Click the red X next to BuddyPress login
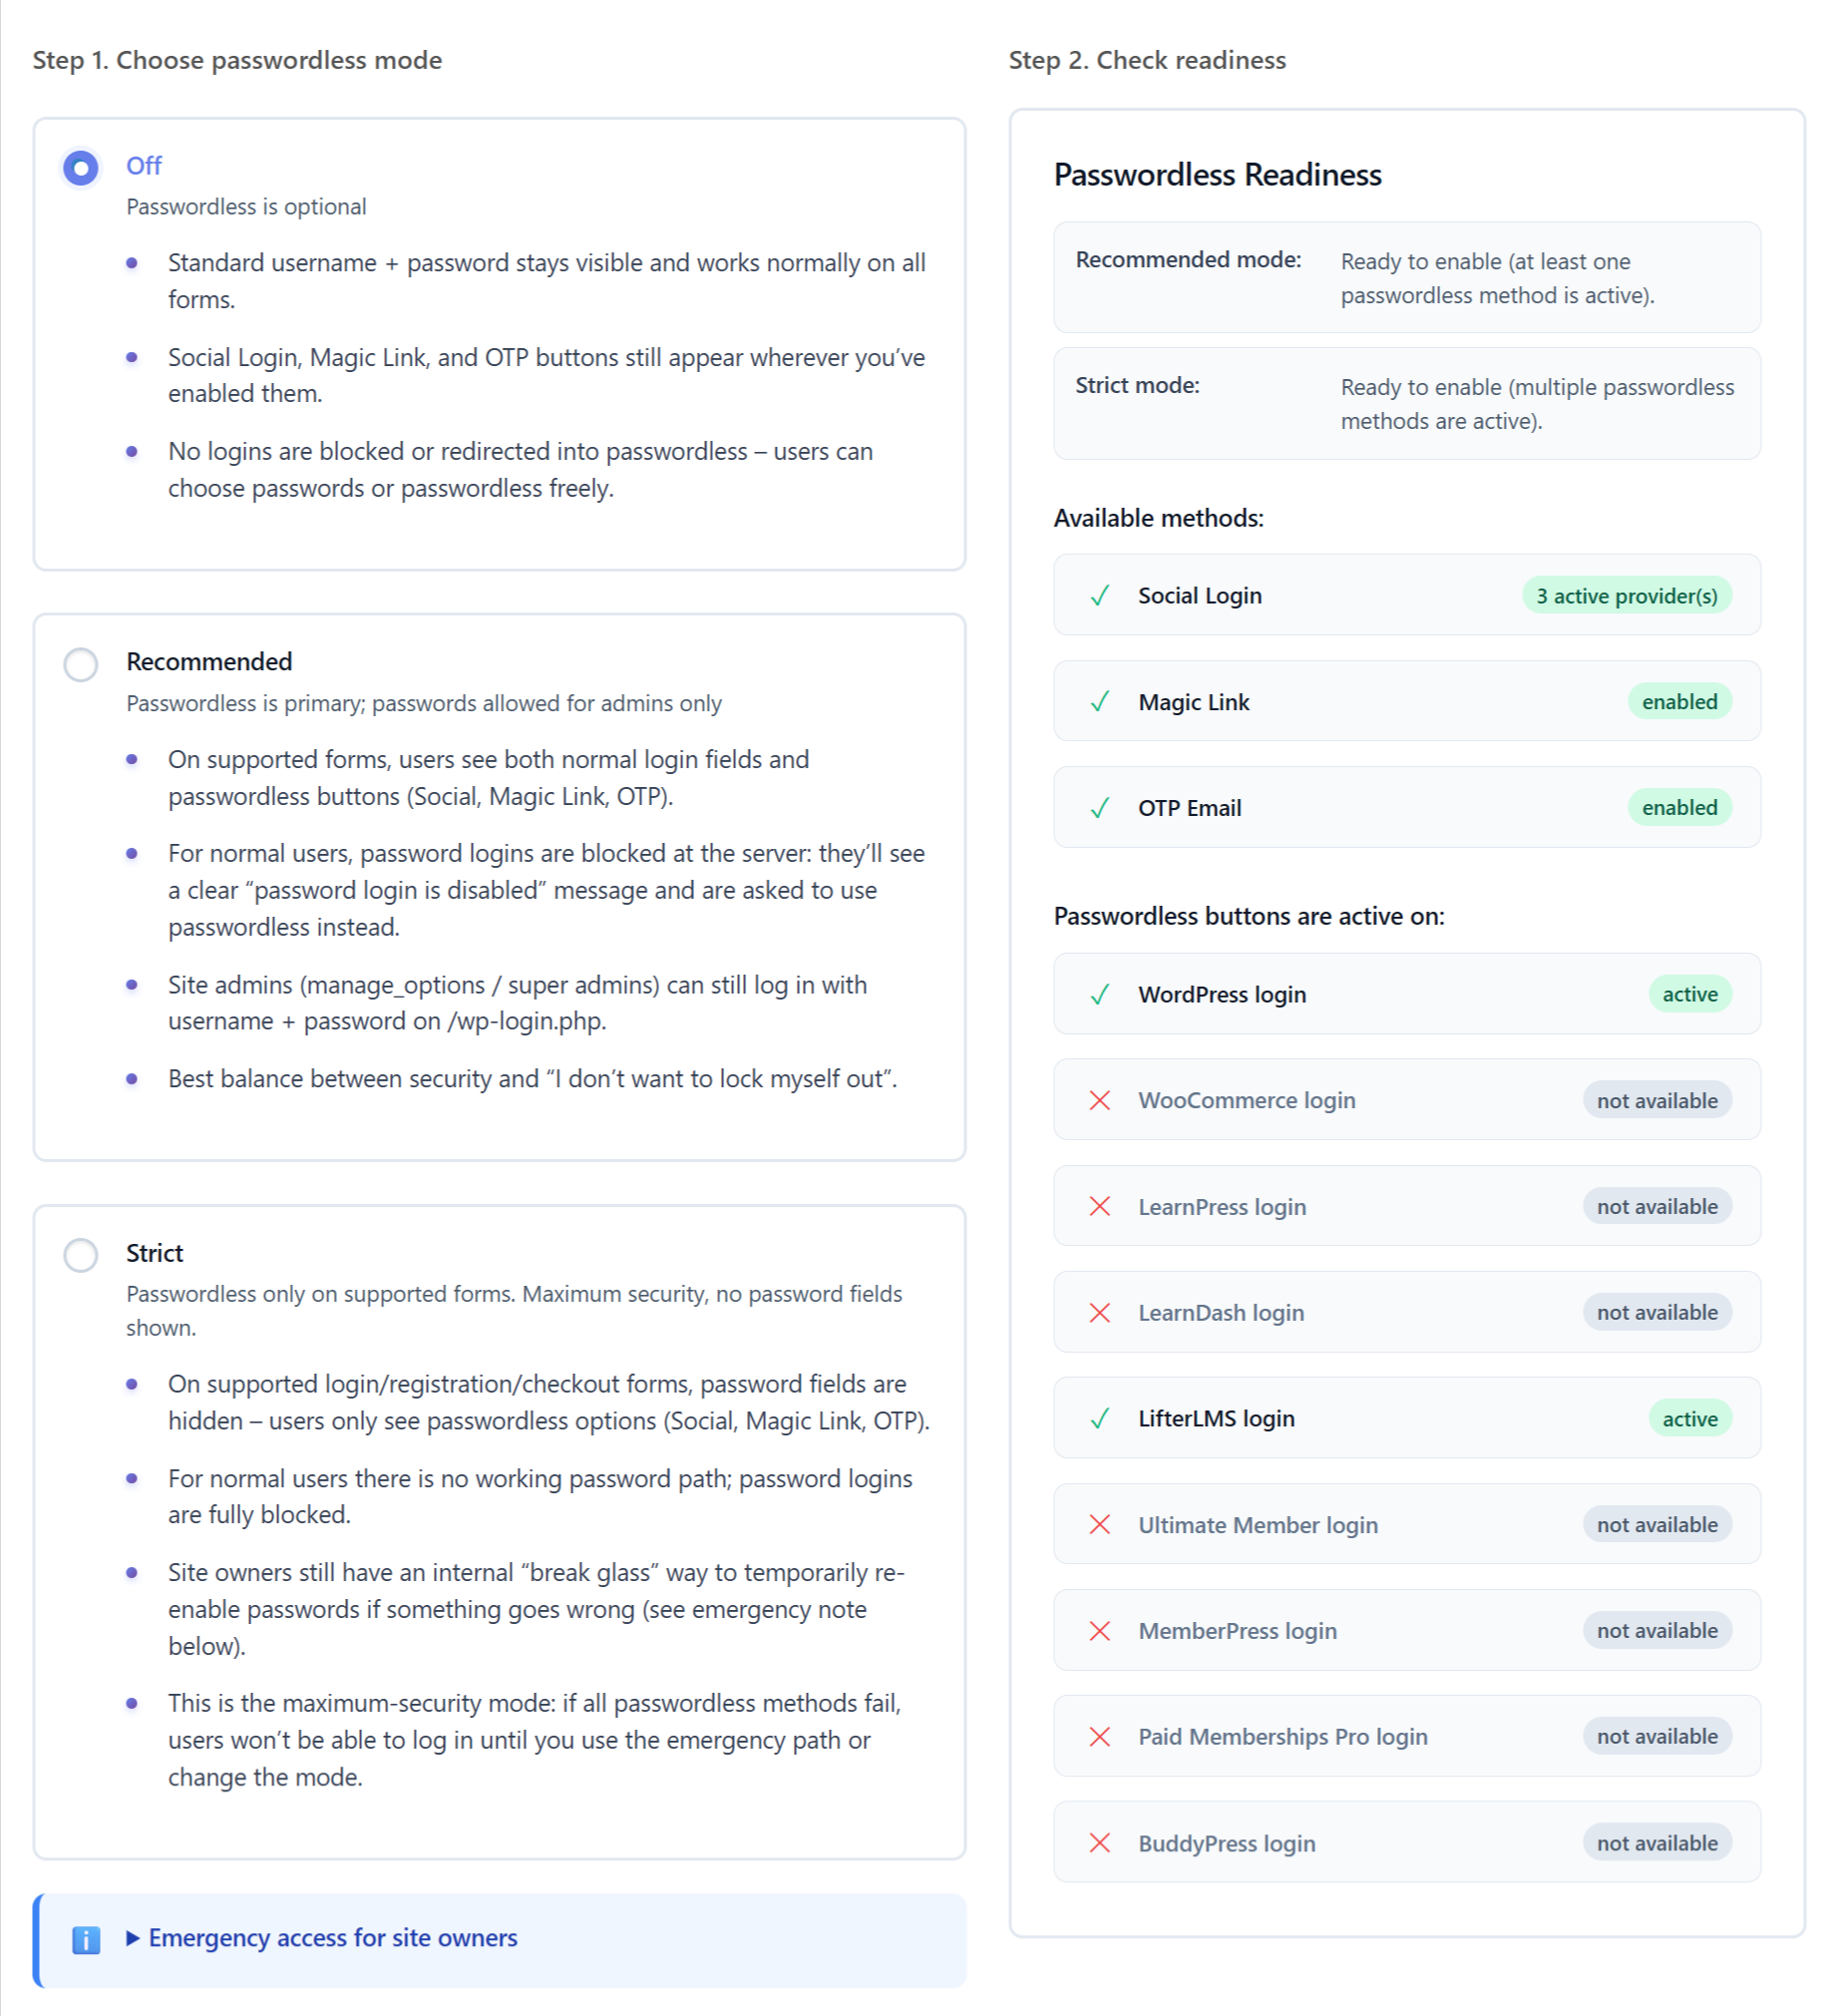The image size is (1836, 2016). (1100, 1843)
